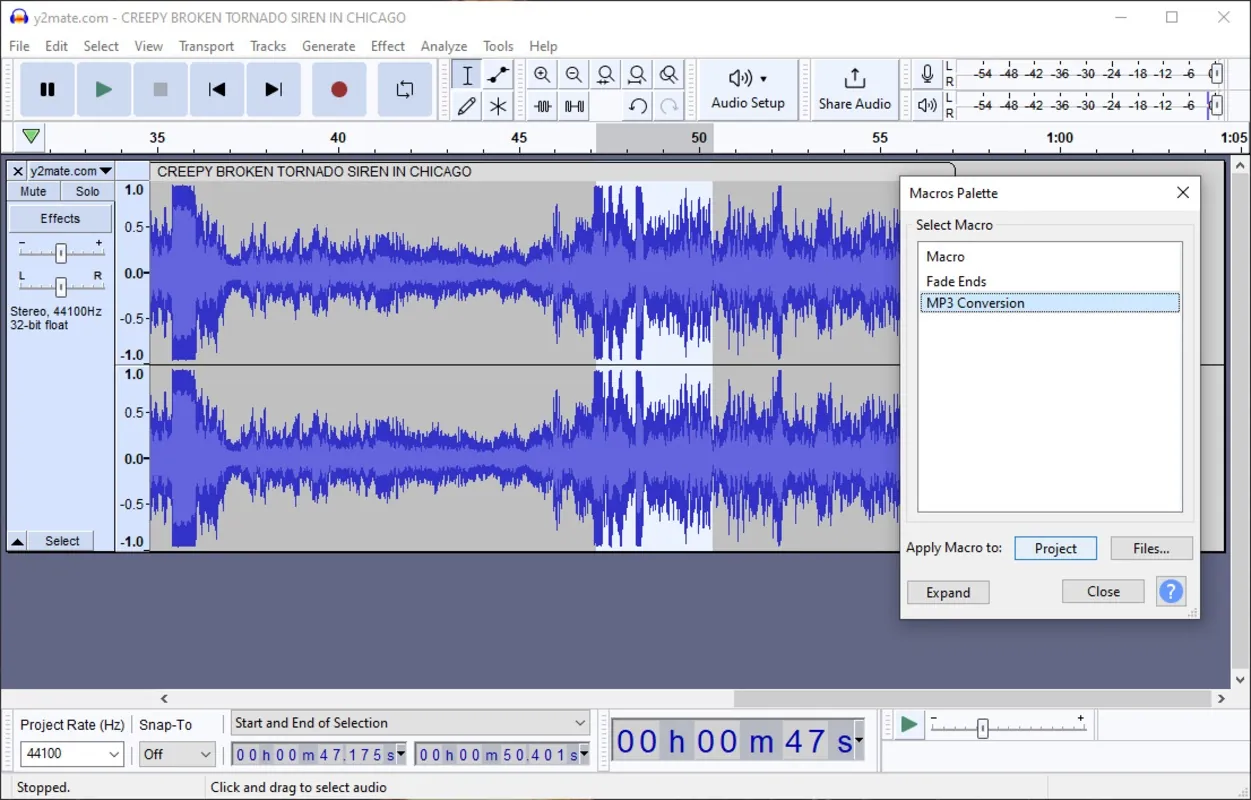
Task: Click the track Select button
Action: tap(62, 541)
